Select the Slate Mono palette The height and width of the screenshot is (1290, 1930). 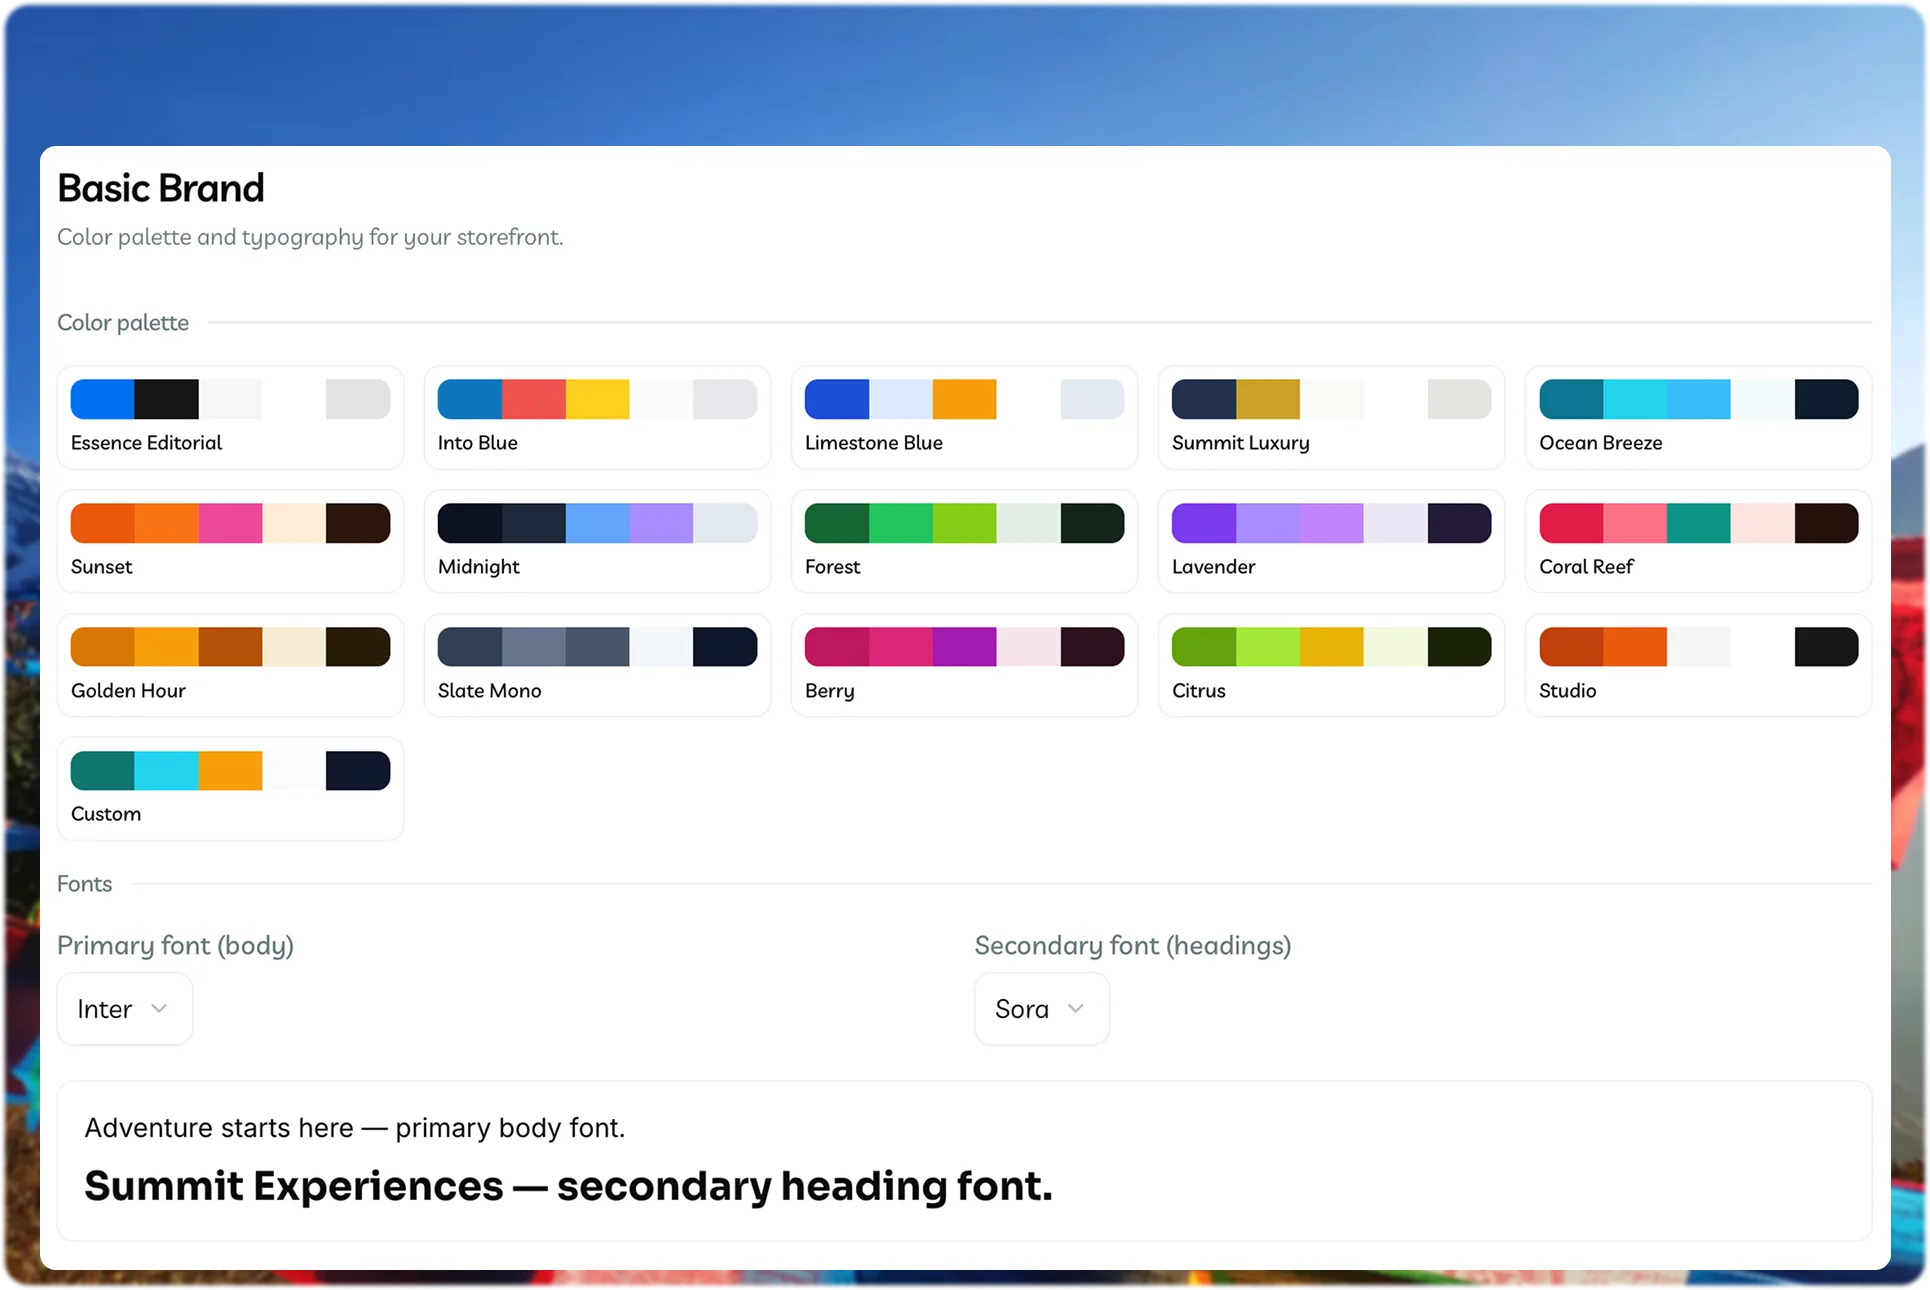coord(597,665)
